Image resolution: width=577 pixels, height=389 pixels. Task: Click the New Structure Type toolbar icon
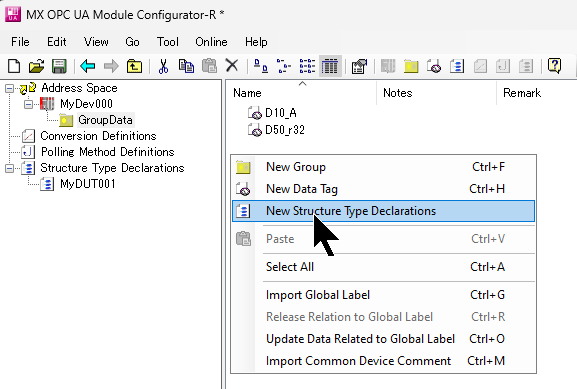click(457, 66)
